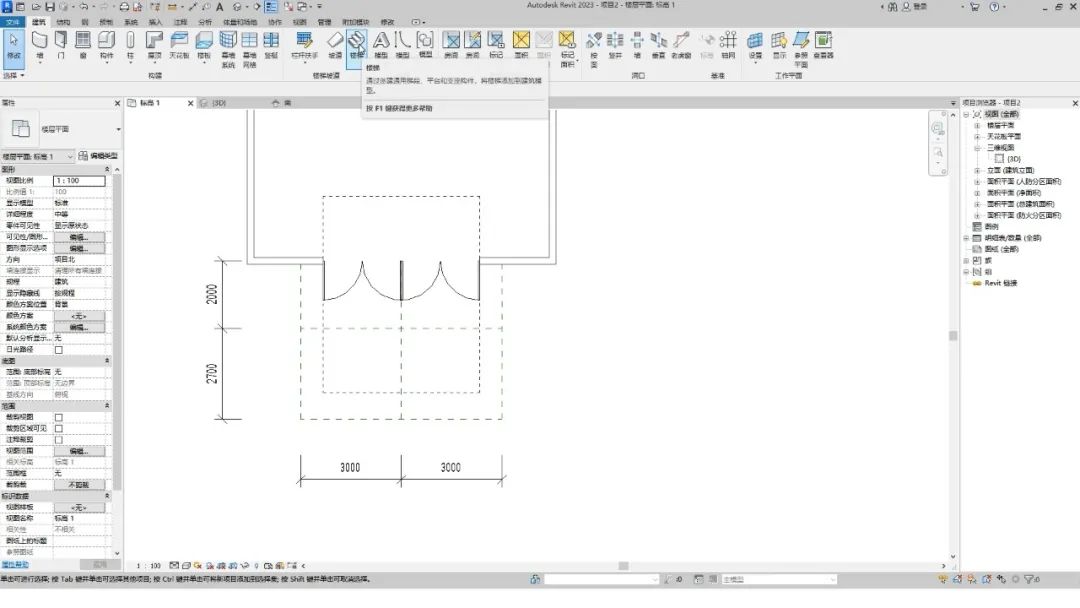
Task: Expand the Floor Plans (楼层平面) tree node
Action: point(977,126)
